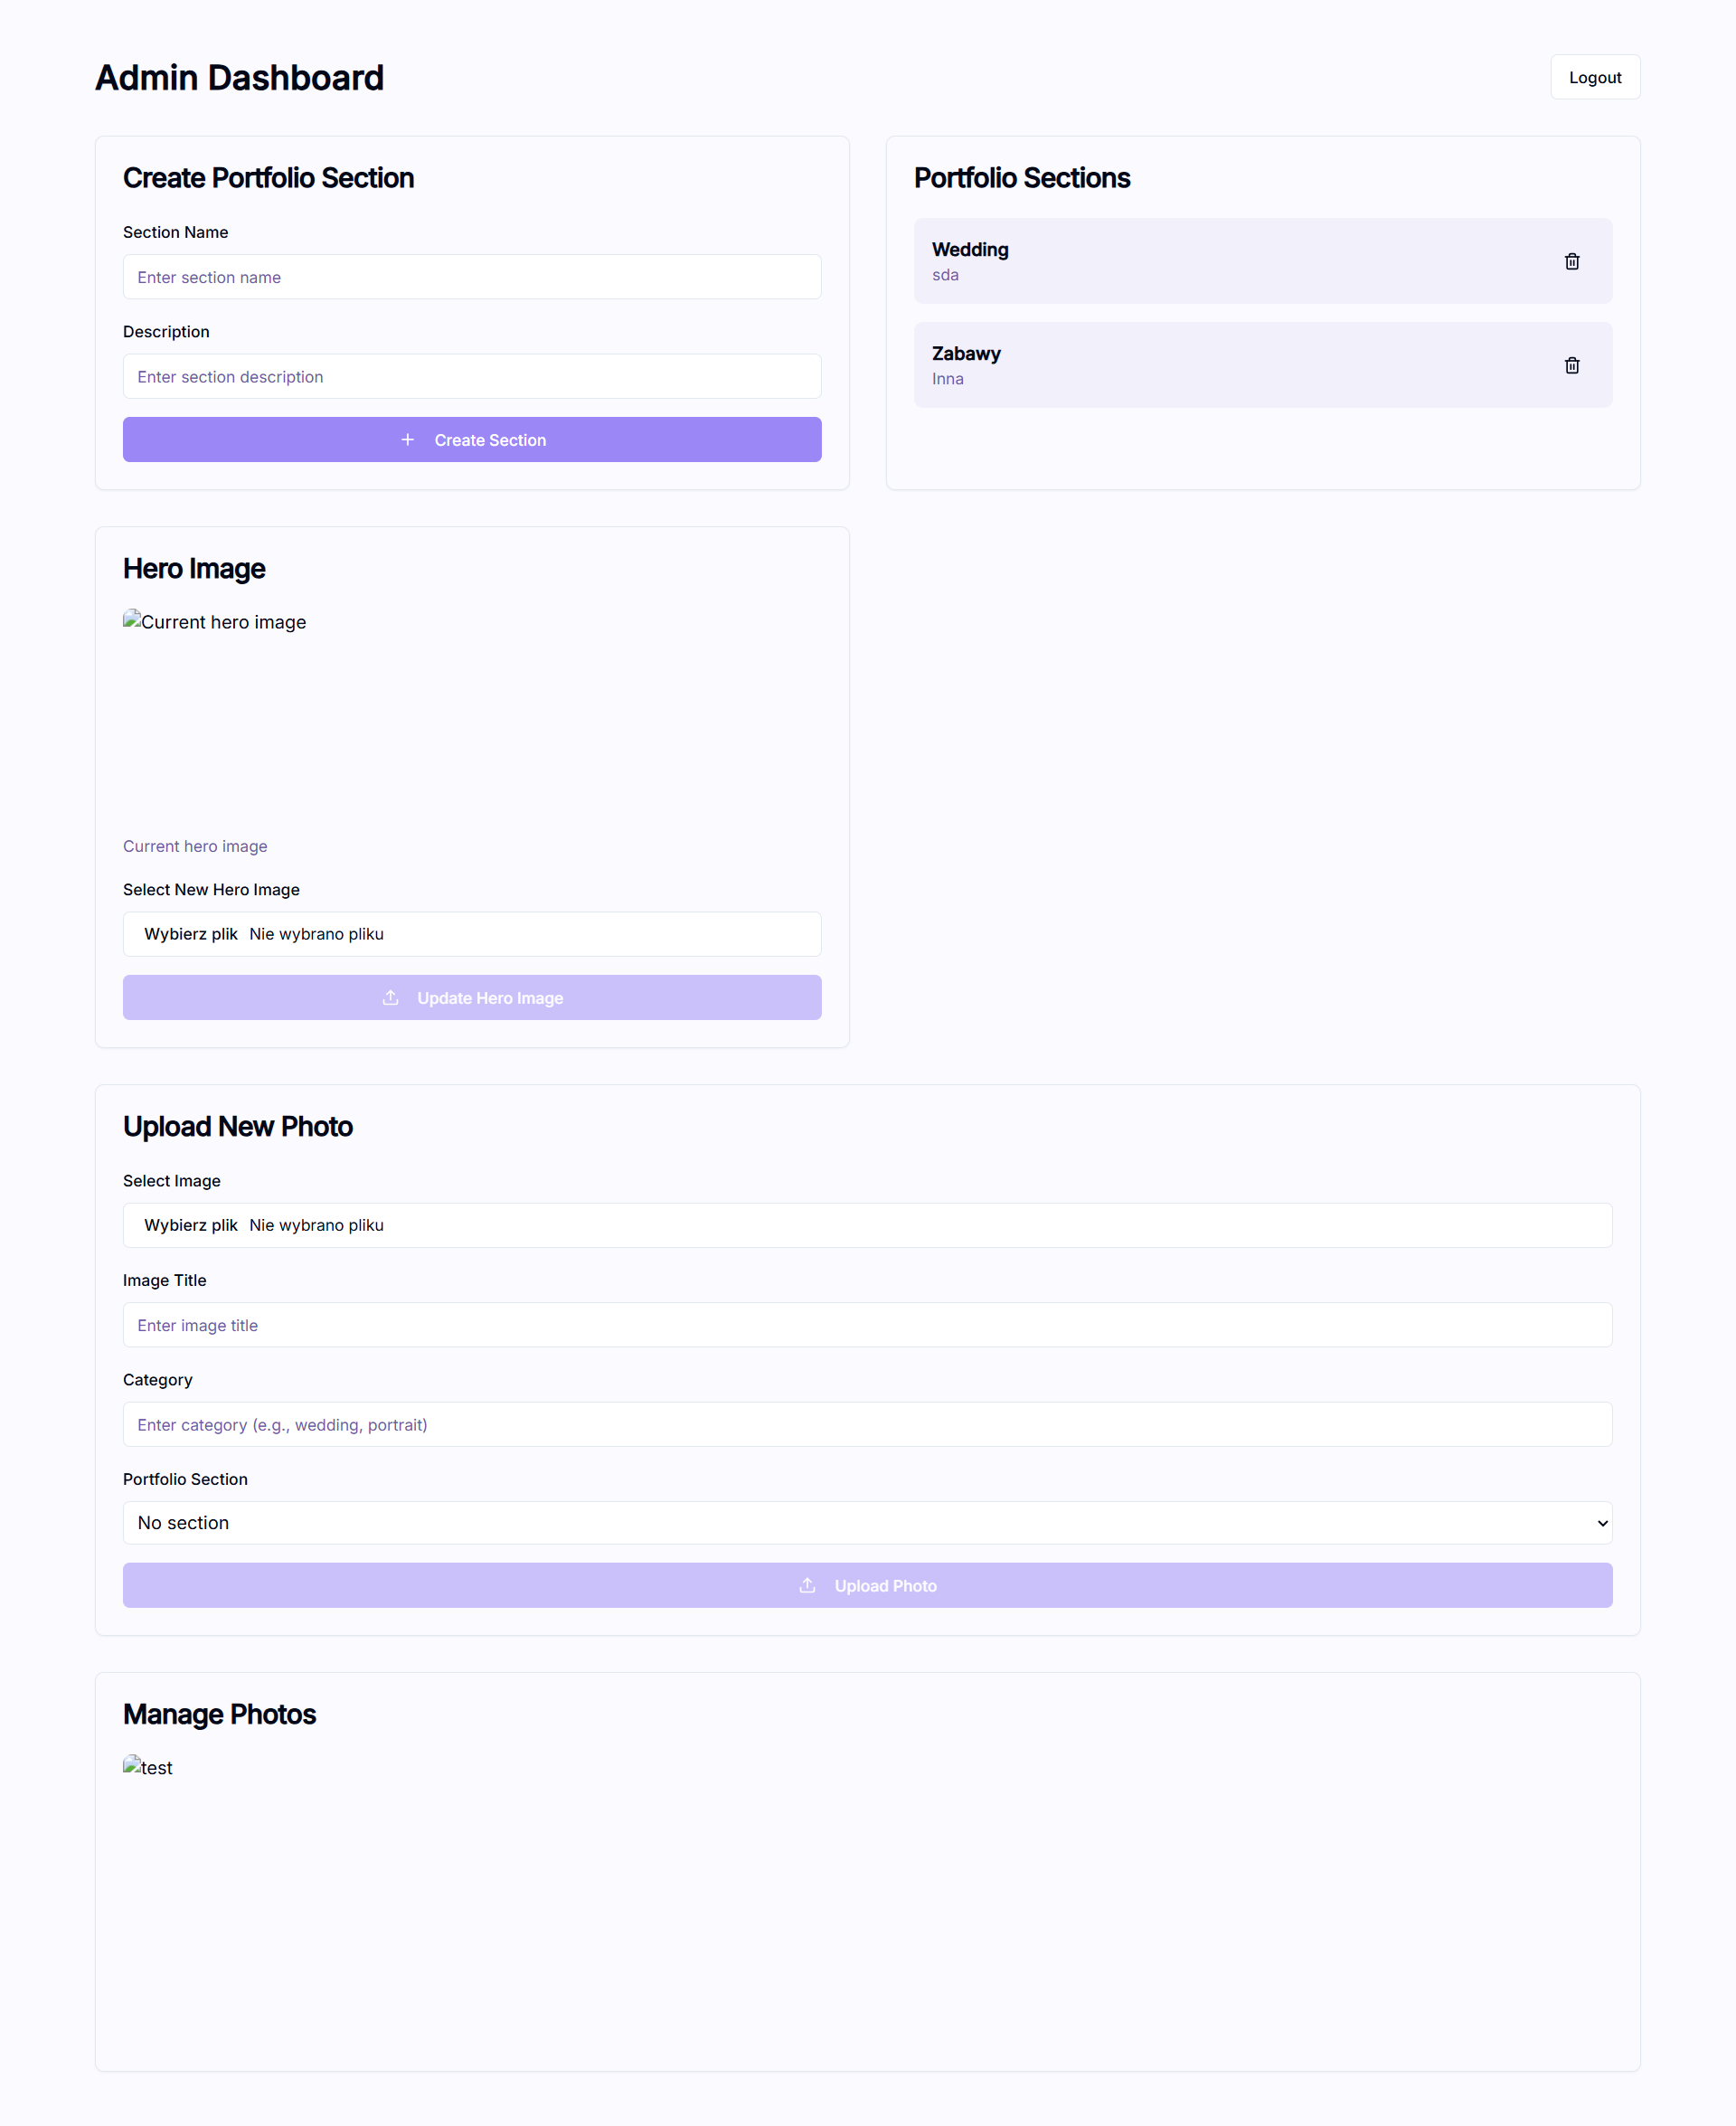Click the upload icon on Update Hero Image
1736x2126 pixels.
coord(391,998)
